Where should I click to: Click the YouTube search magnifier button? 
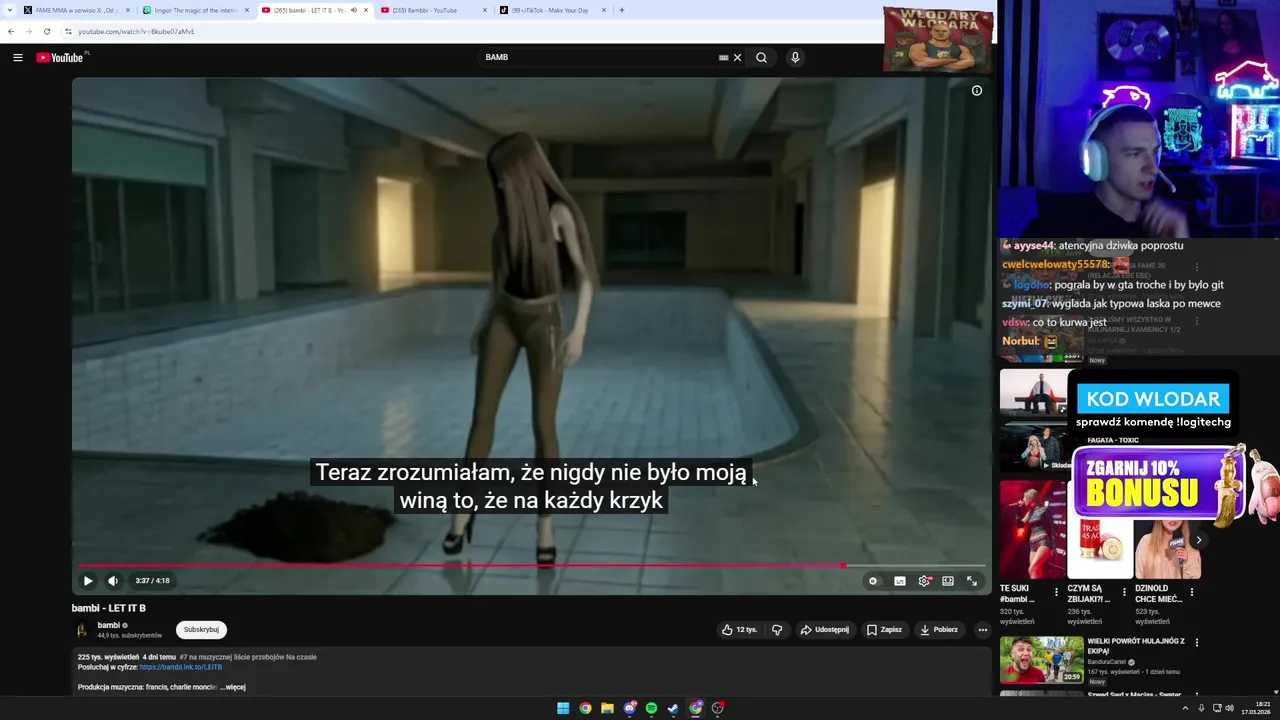pyautogui.click(x=761, y=58)
